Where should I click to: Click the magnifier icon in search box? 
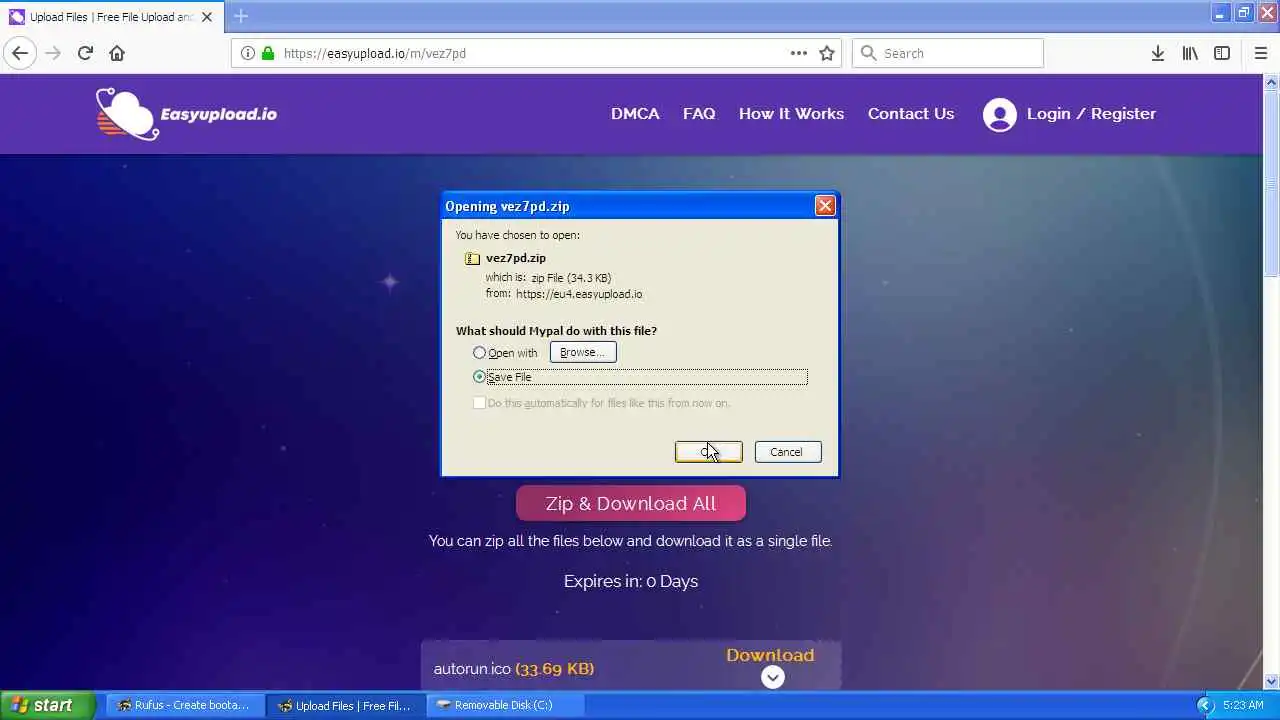pos(868,53)
